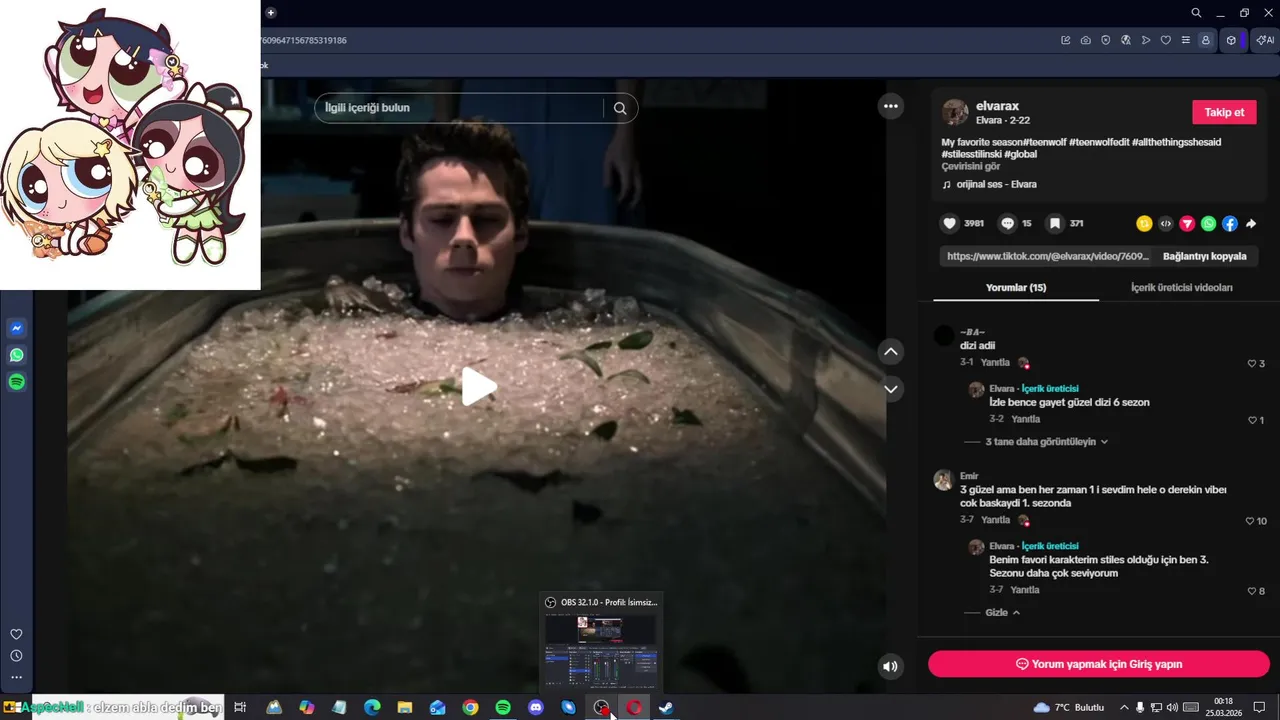Open the sidebar heart bookmarks icon
Image resolution: width=1280 pixels, height=720 pixels.
tap(16, 634)
